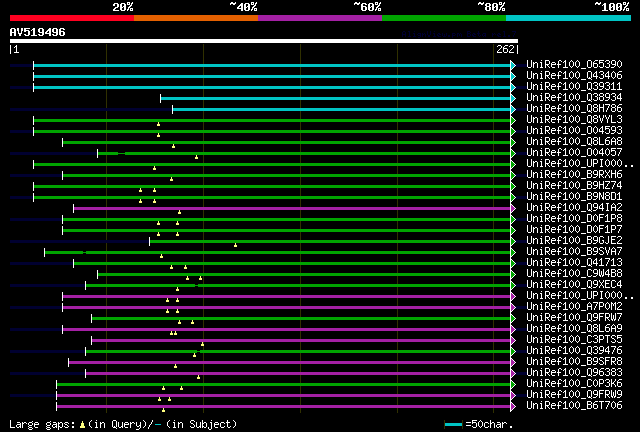Click the UniRef100_B9HZ74 label
The image size is (640, 432).
[574, 186]
